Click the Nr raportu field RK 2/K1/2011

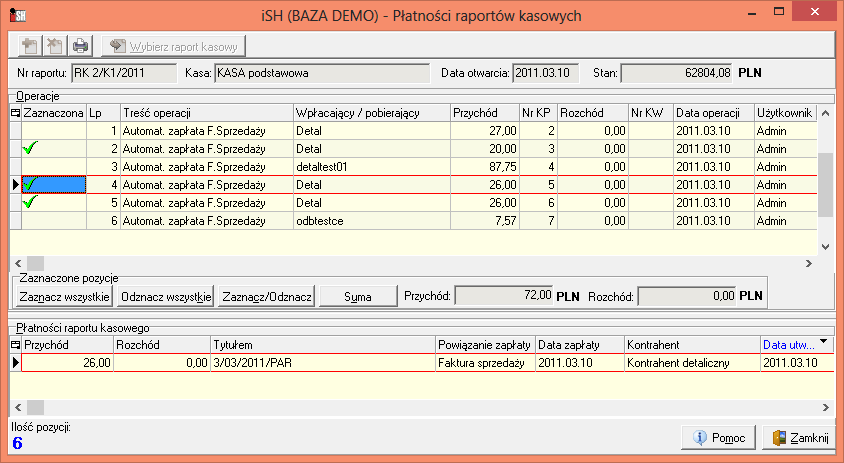point(124,73)
